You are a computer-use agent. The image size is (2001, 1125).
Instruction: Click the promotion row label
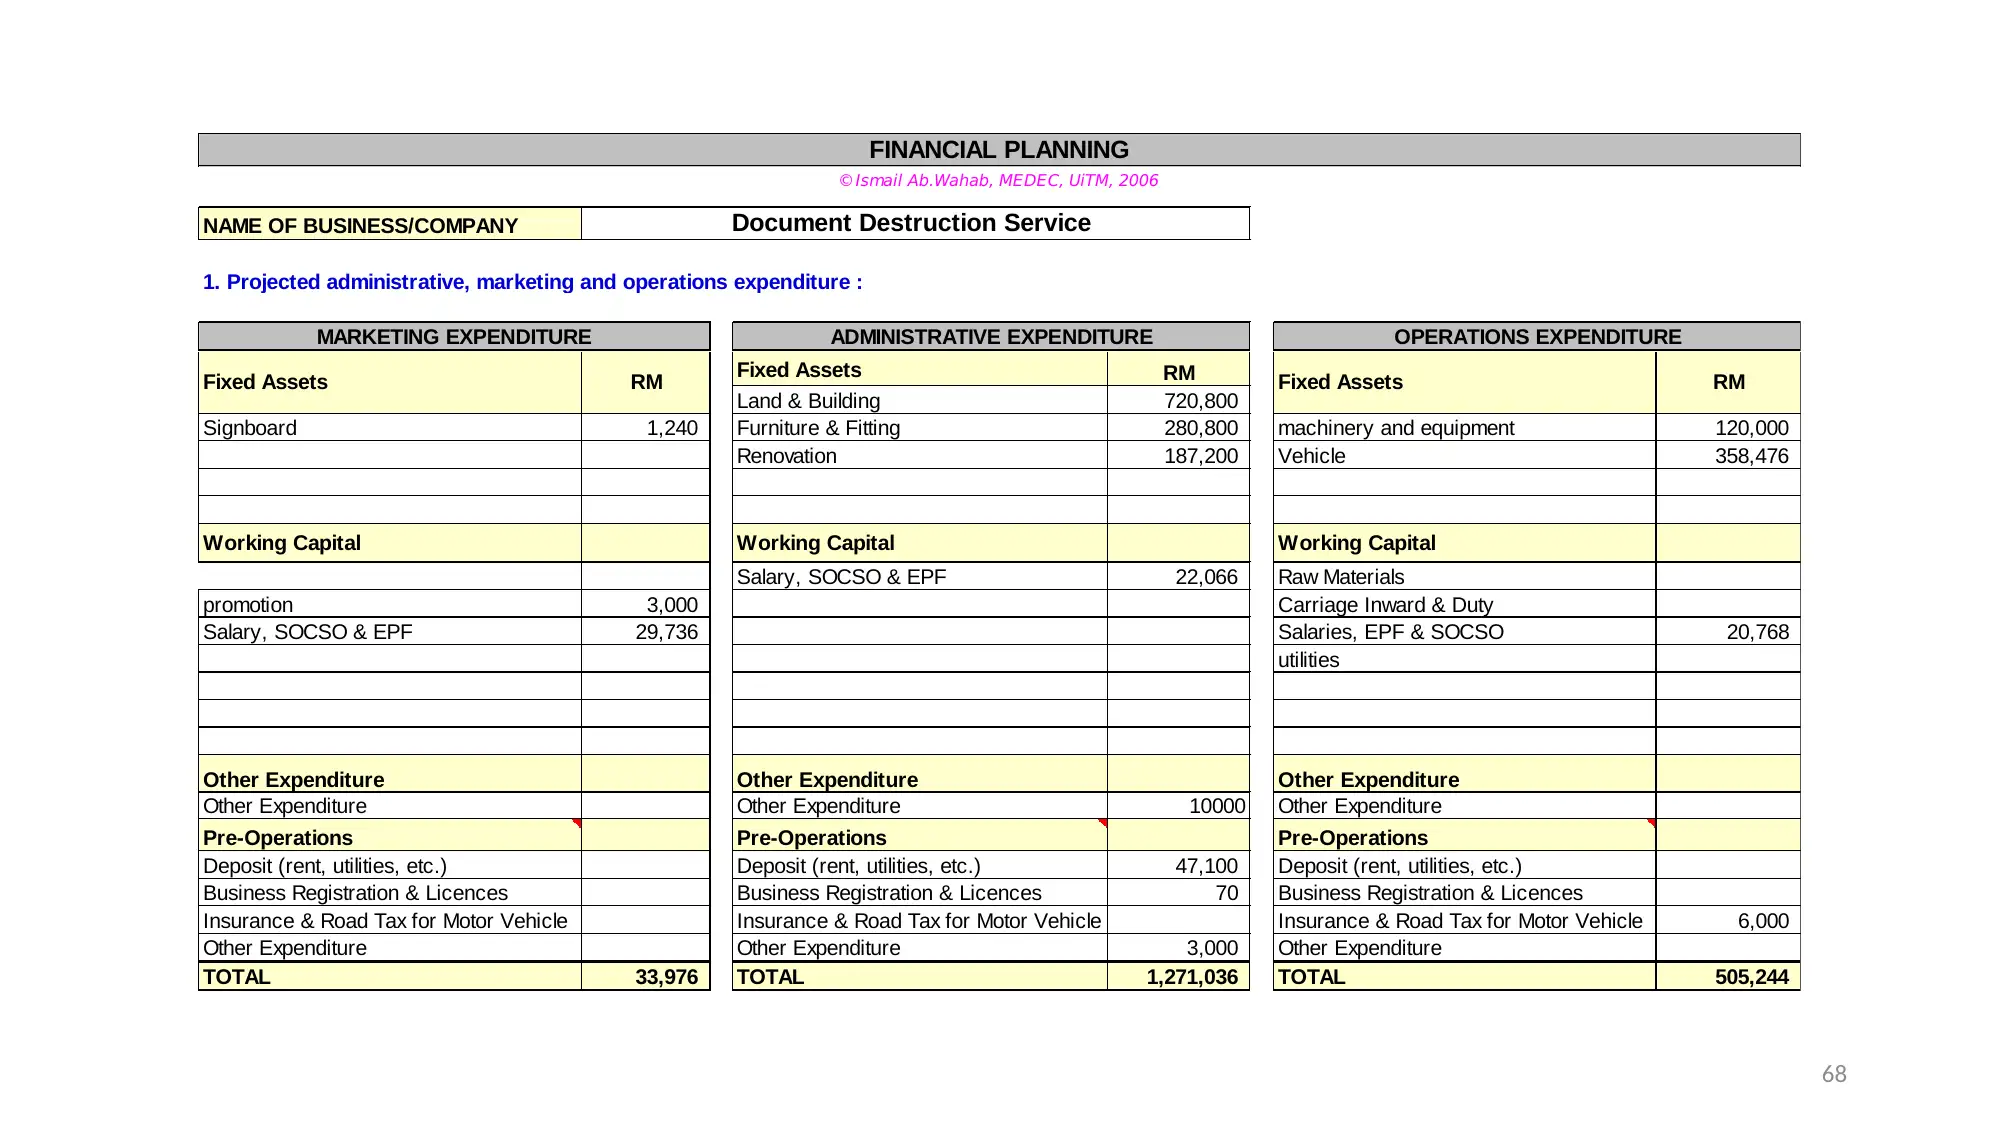pyautogui.click(x=248, y=605)
